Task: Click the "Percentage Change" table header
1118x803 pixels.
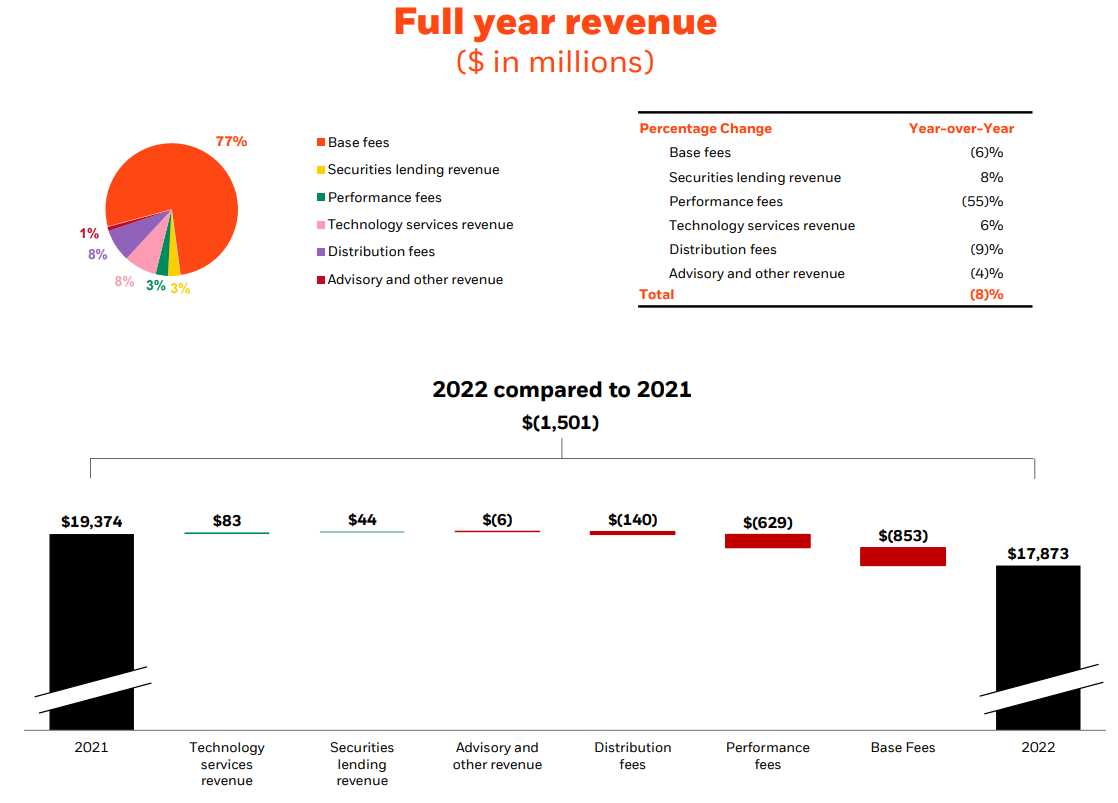Action: pos(705,128)
